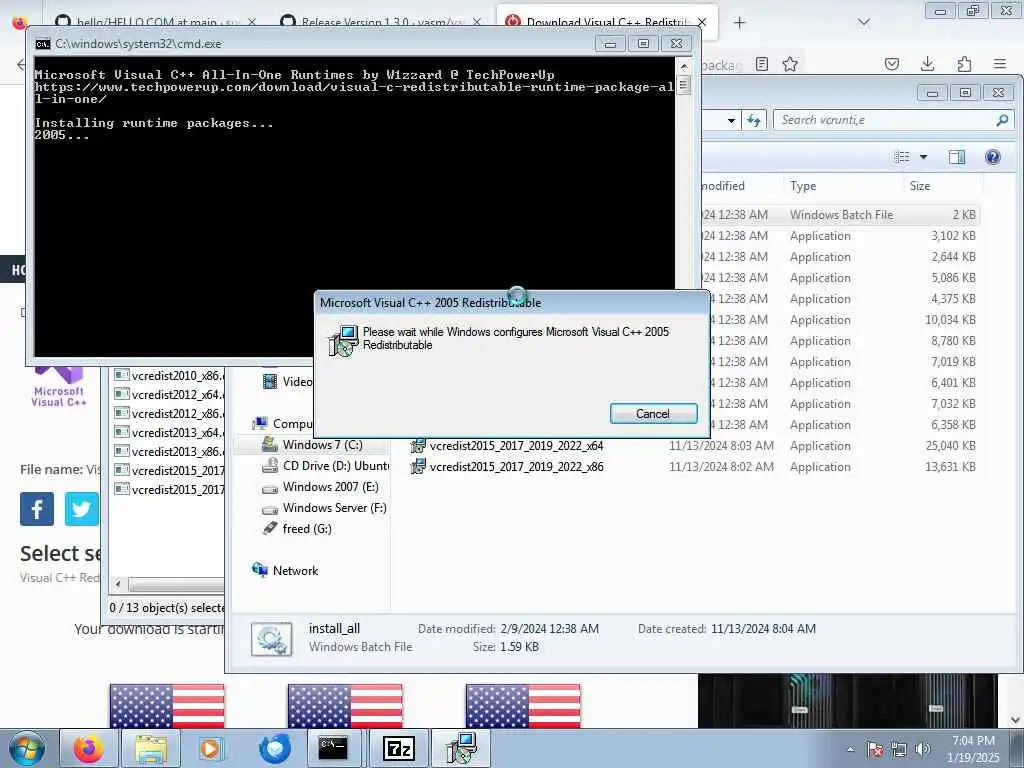Select the third US flag download server
1024x768 pixels.
coord(523,705)
